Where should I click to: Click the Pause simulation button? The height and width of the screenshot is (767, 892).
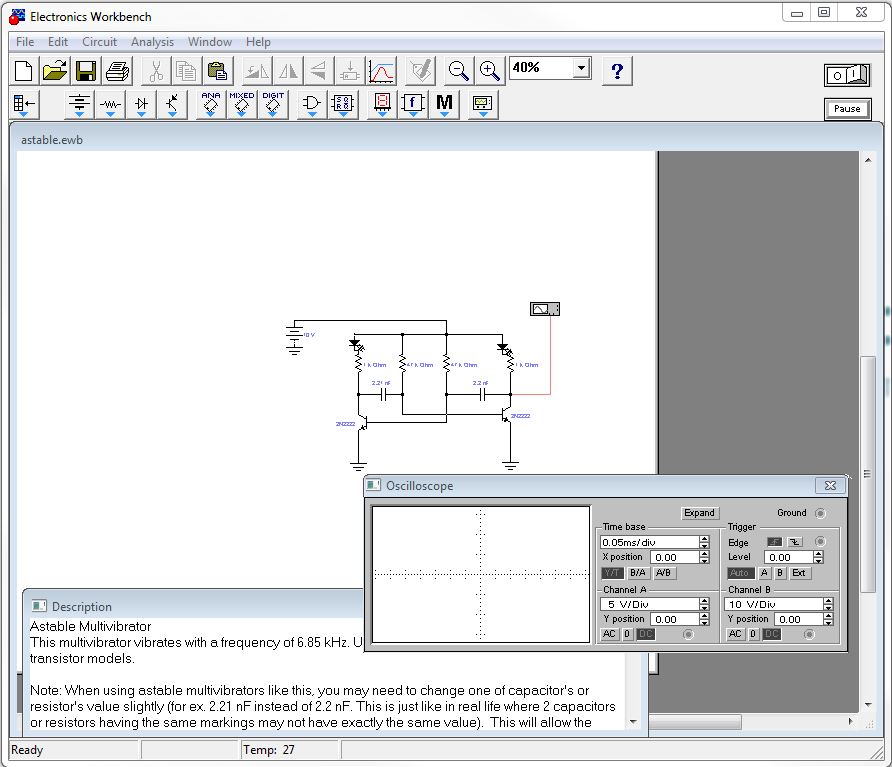click(x=846, y=109)
